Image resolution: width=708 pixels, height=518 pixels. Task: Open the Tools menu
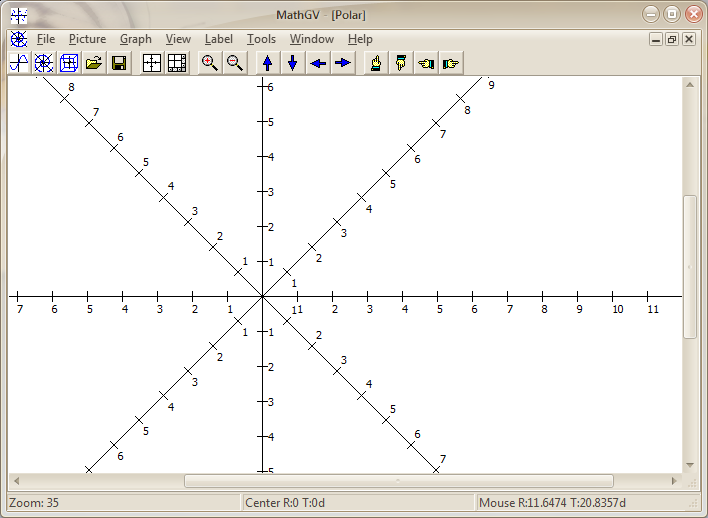coord(261,39)
